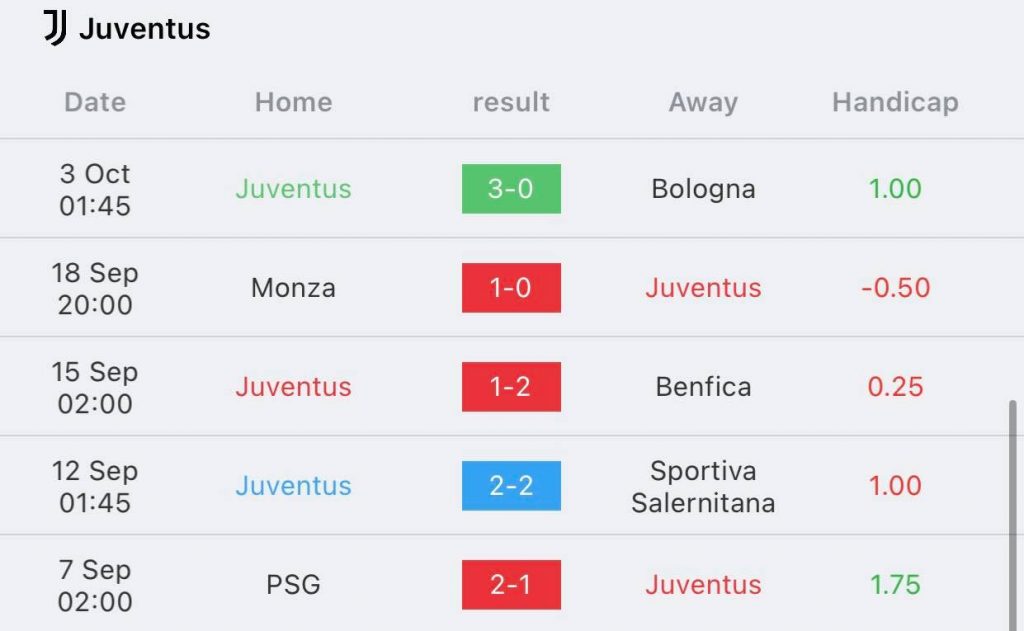Click the Juventus club logo icon
This screenshot has height=631, width=1024.
click(56, 28)
